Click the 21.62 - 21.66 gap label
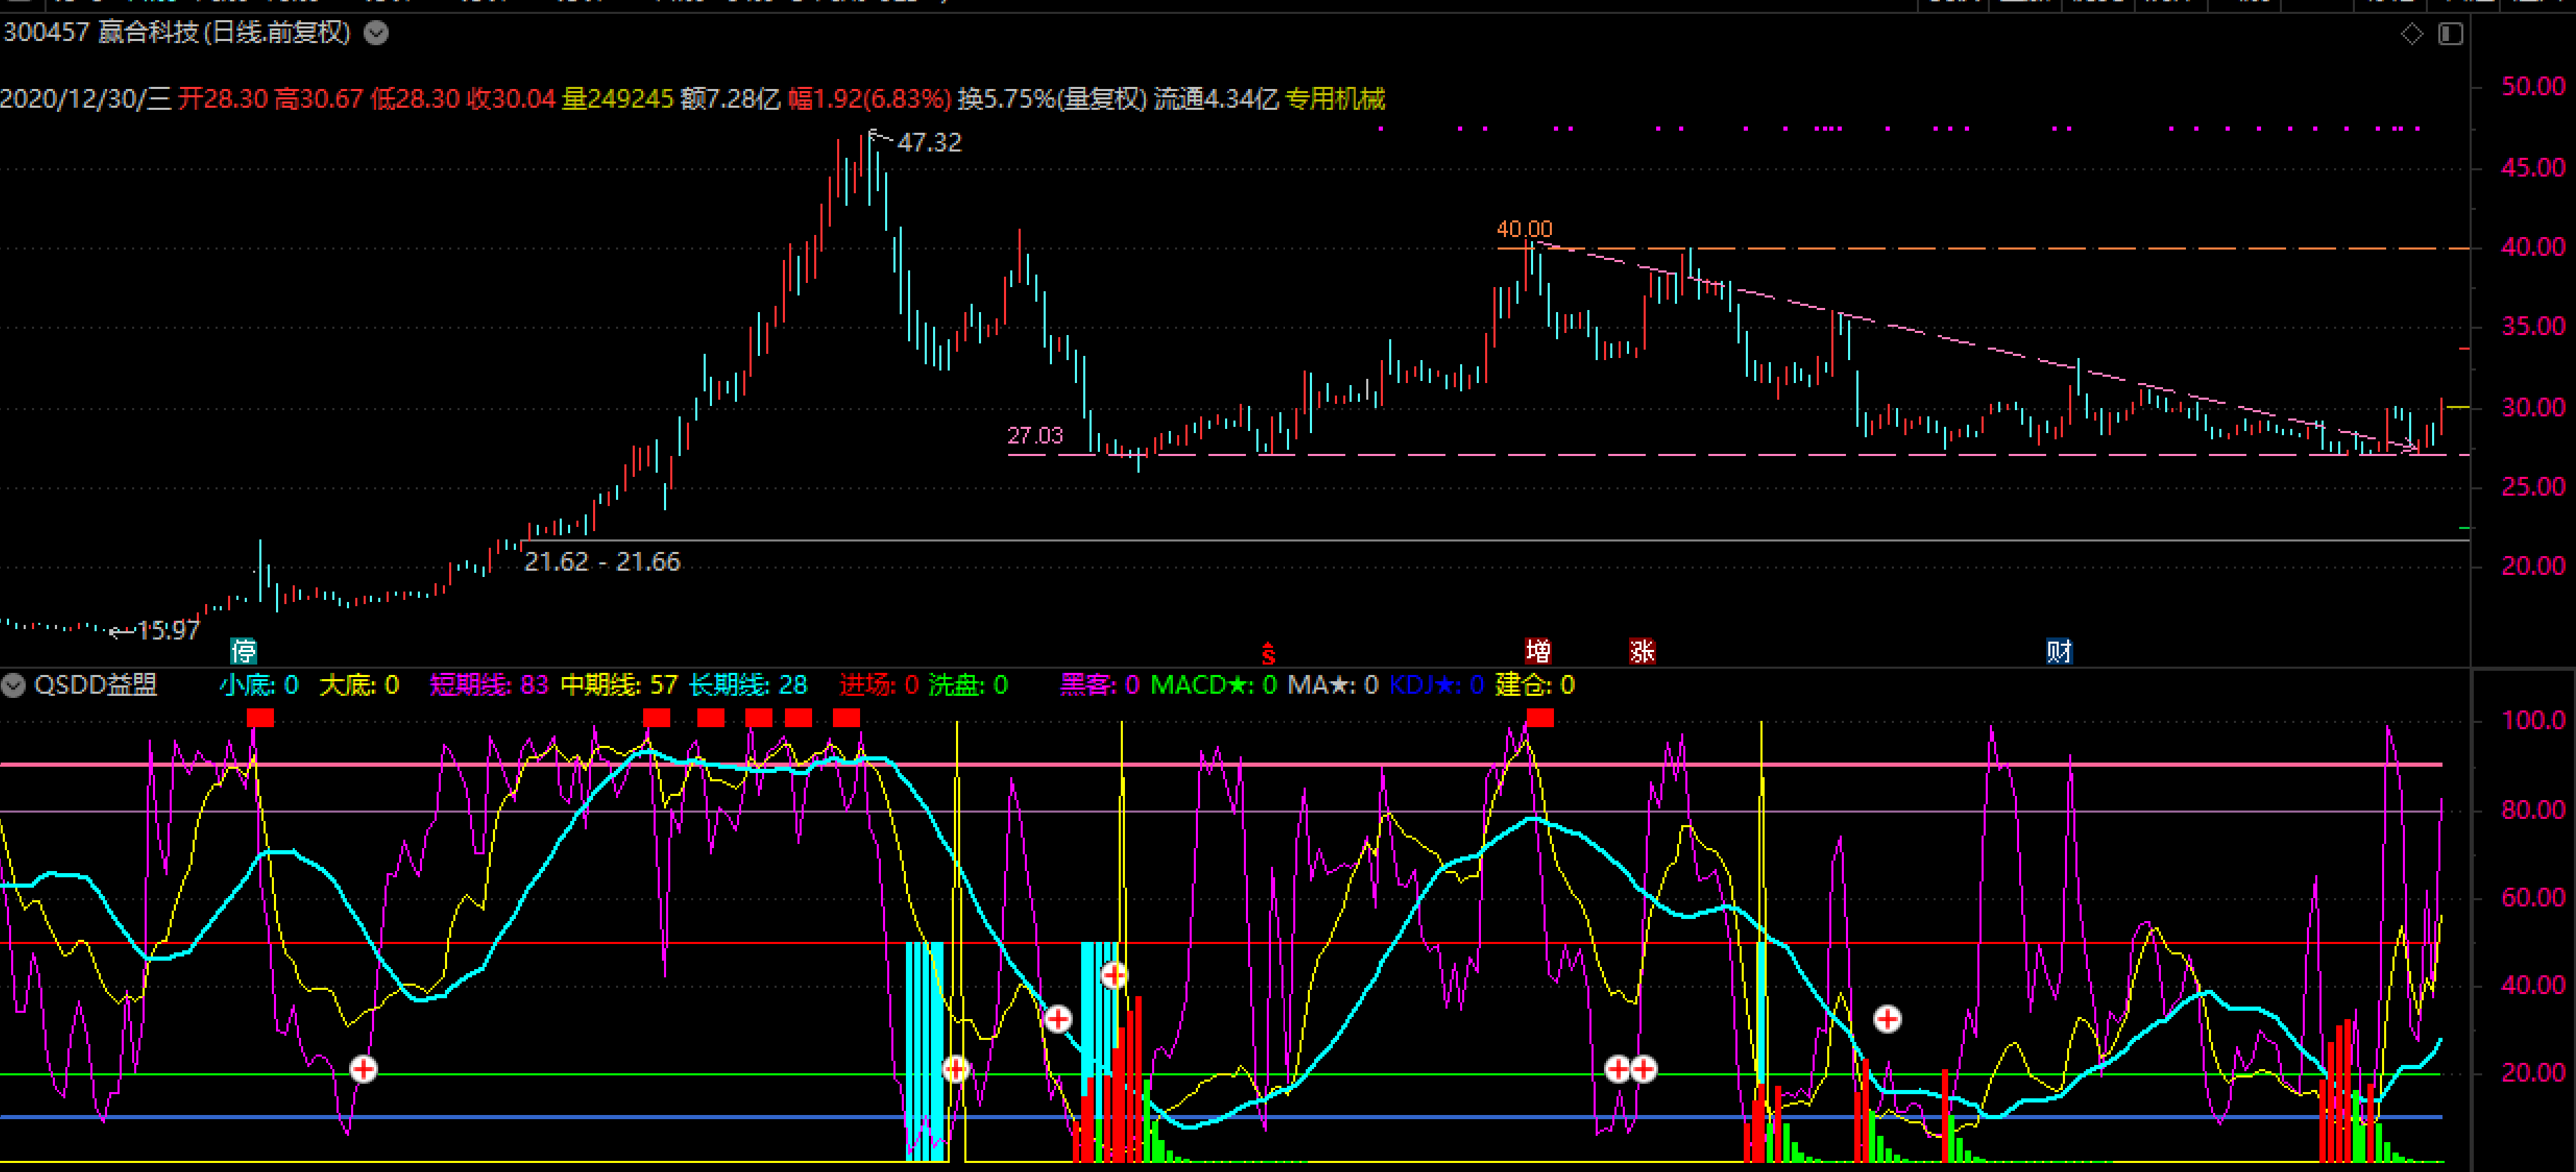Screen dimensions: 2576x1172 point(602,562)
